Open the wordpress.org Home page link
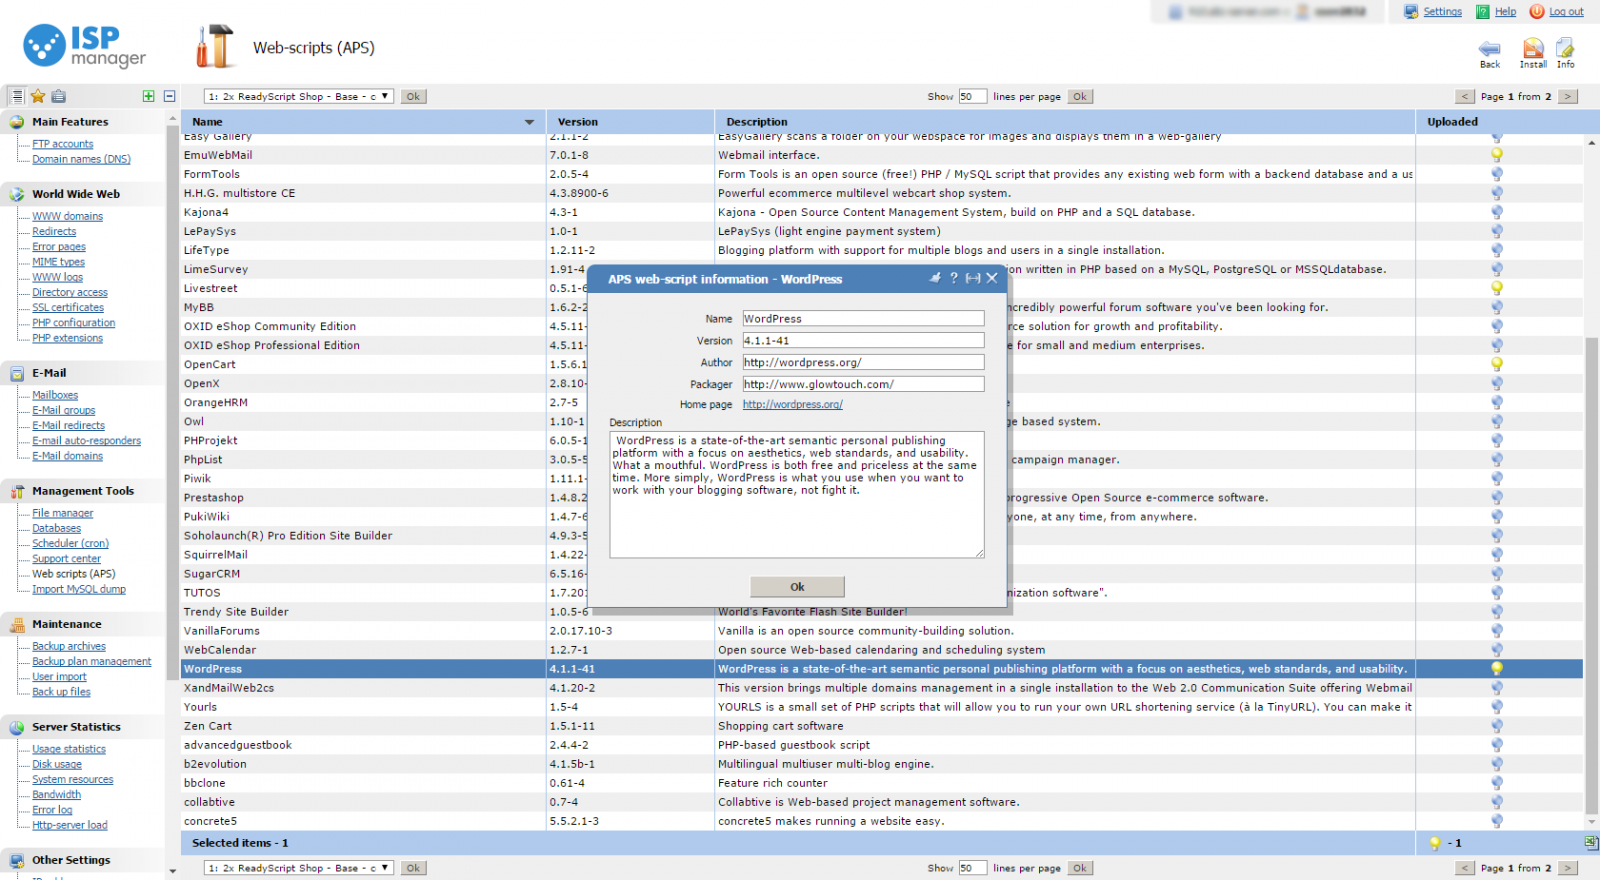 click(x=792, y=405)
